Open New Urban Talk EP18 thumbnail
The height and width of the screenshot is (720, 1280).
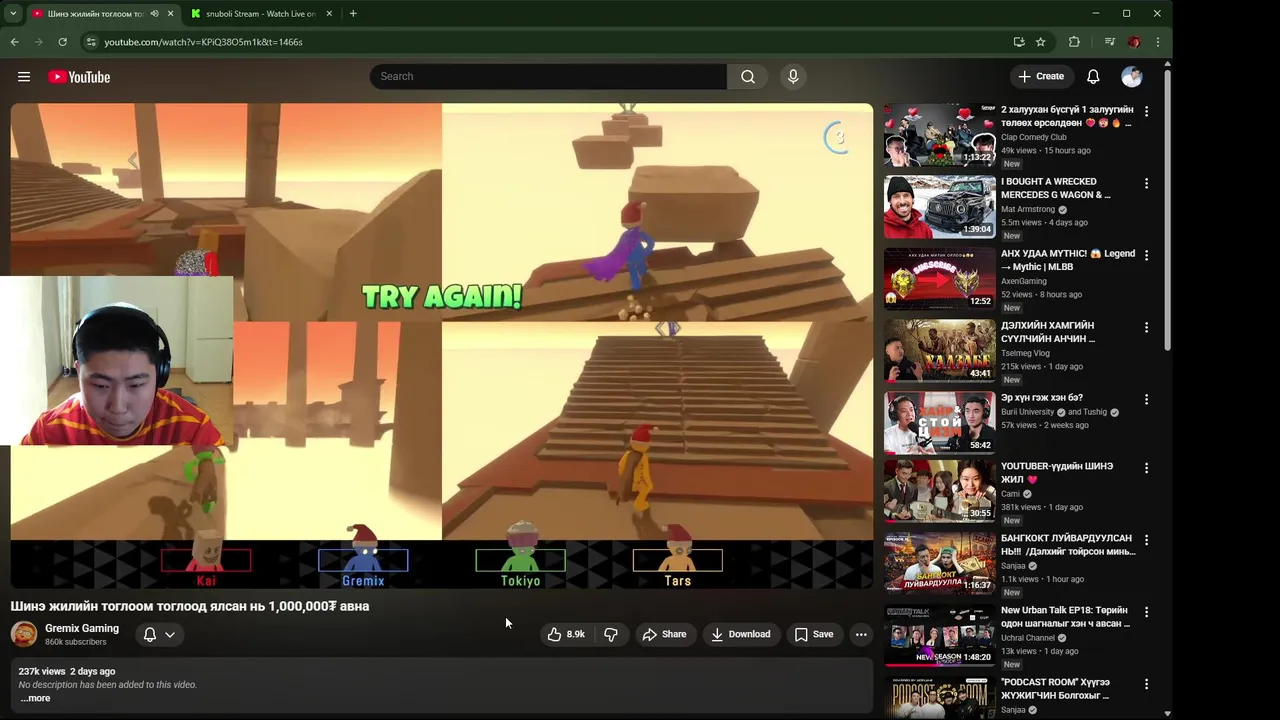click(x=939, y=635)
